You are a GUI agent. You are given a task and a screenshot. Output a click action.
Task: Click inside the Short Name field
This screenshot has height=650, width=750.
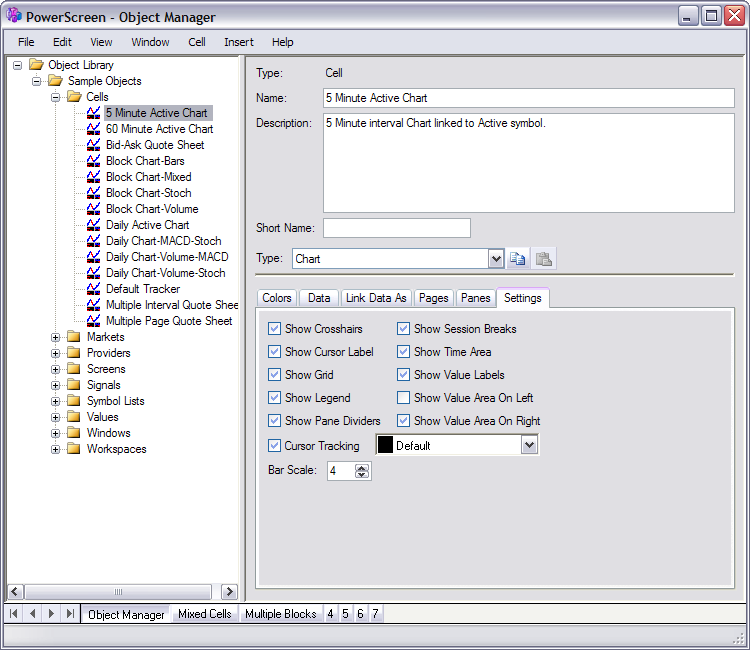[396, 228]
